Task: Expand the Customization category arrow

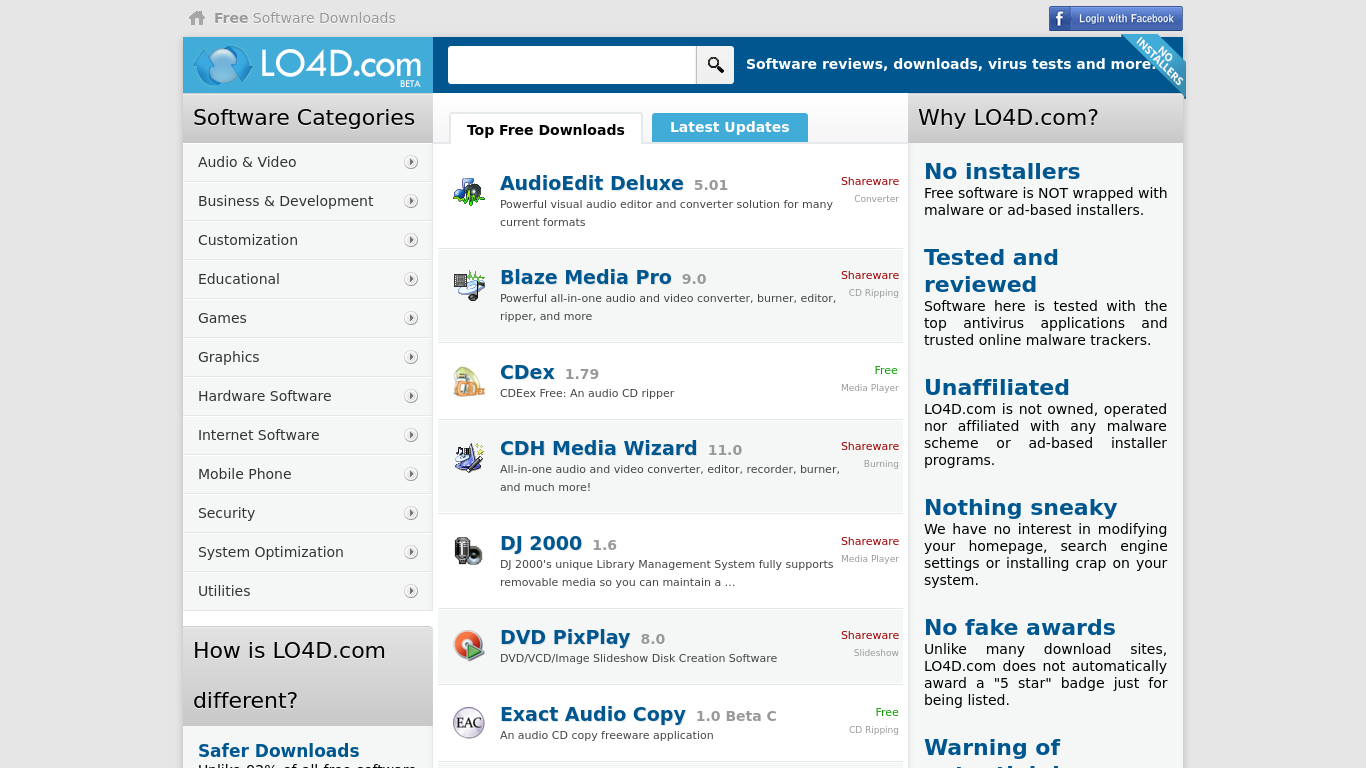Action: (411, 240)
